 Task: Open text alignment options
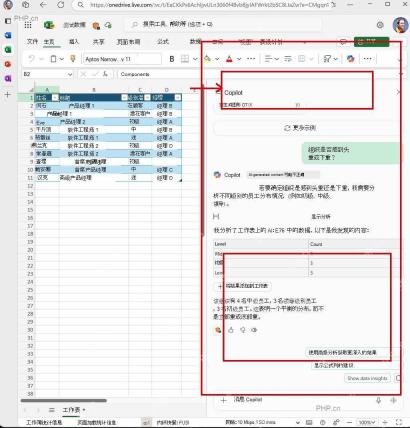click(x=268, y=59)
